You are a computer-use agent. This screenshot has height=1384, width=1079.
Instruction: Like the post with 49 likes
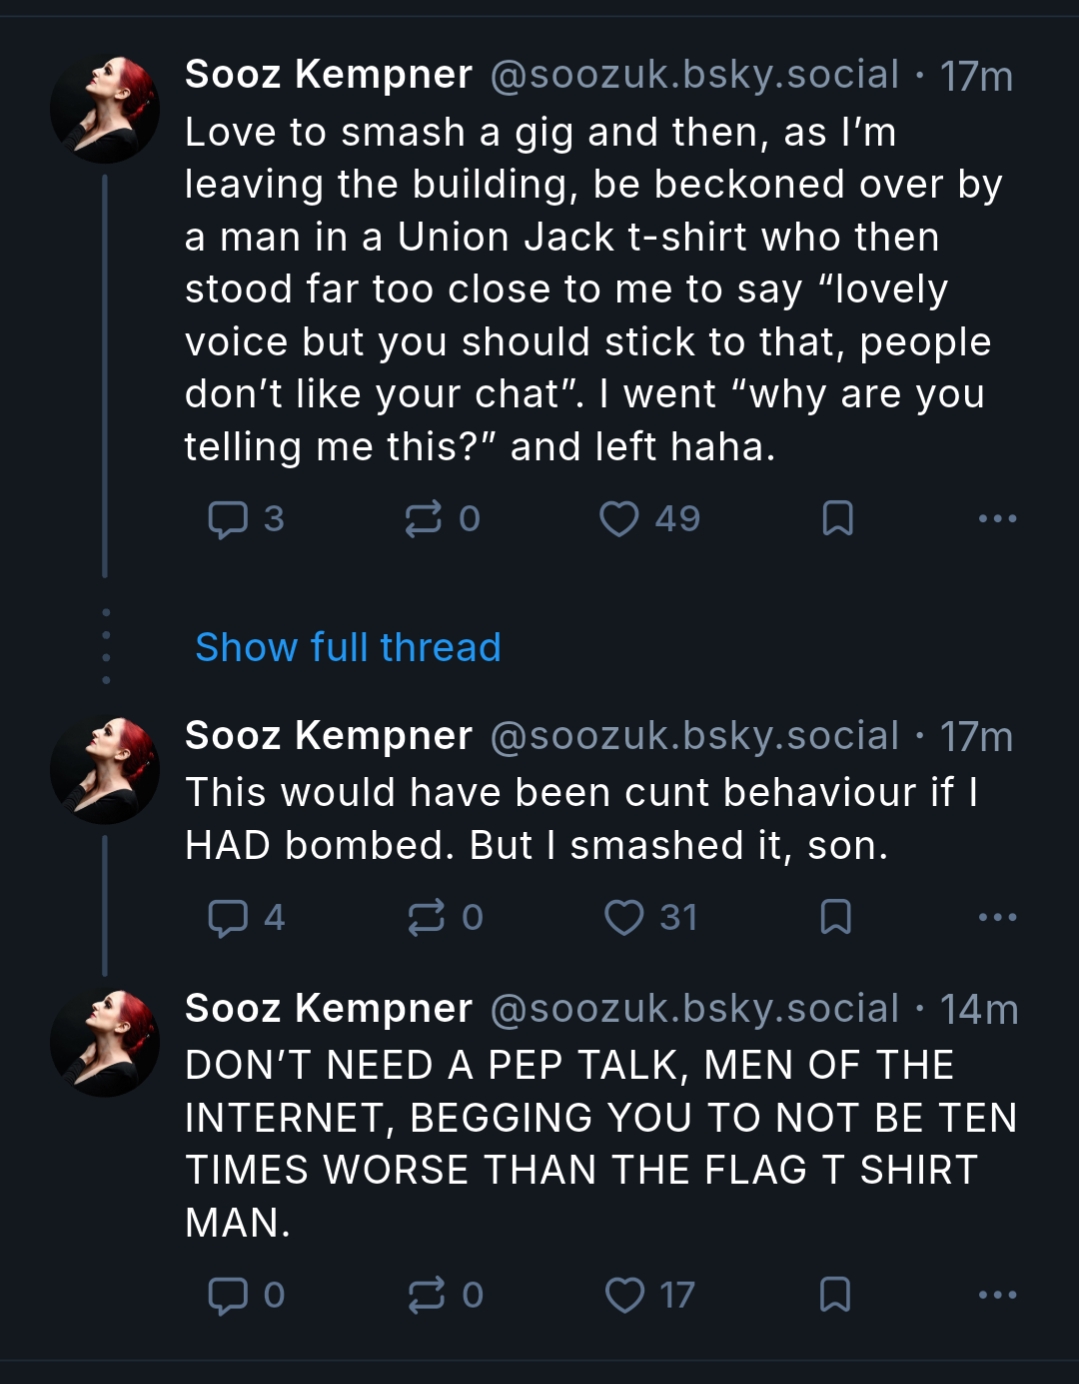pos(619,519)
